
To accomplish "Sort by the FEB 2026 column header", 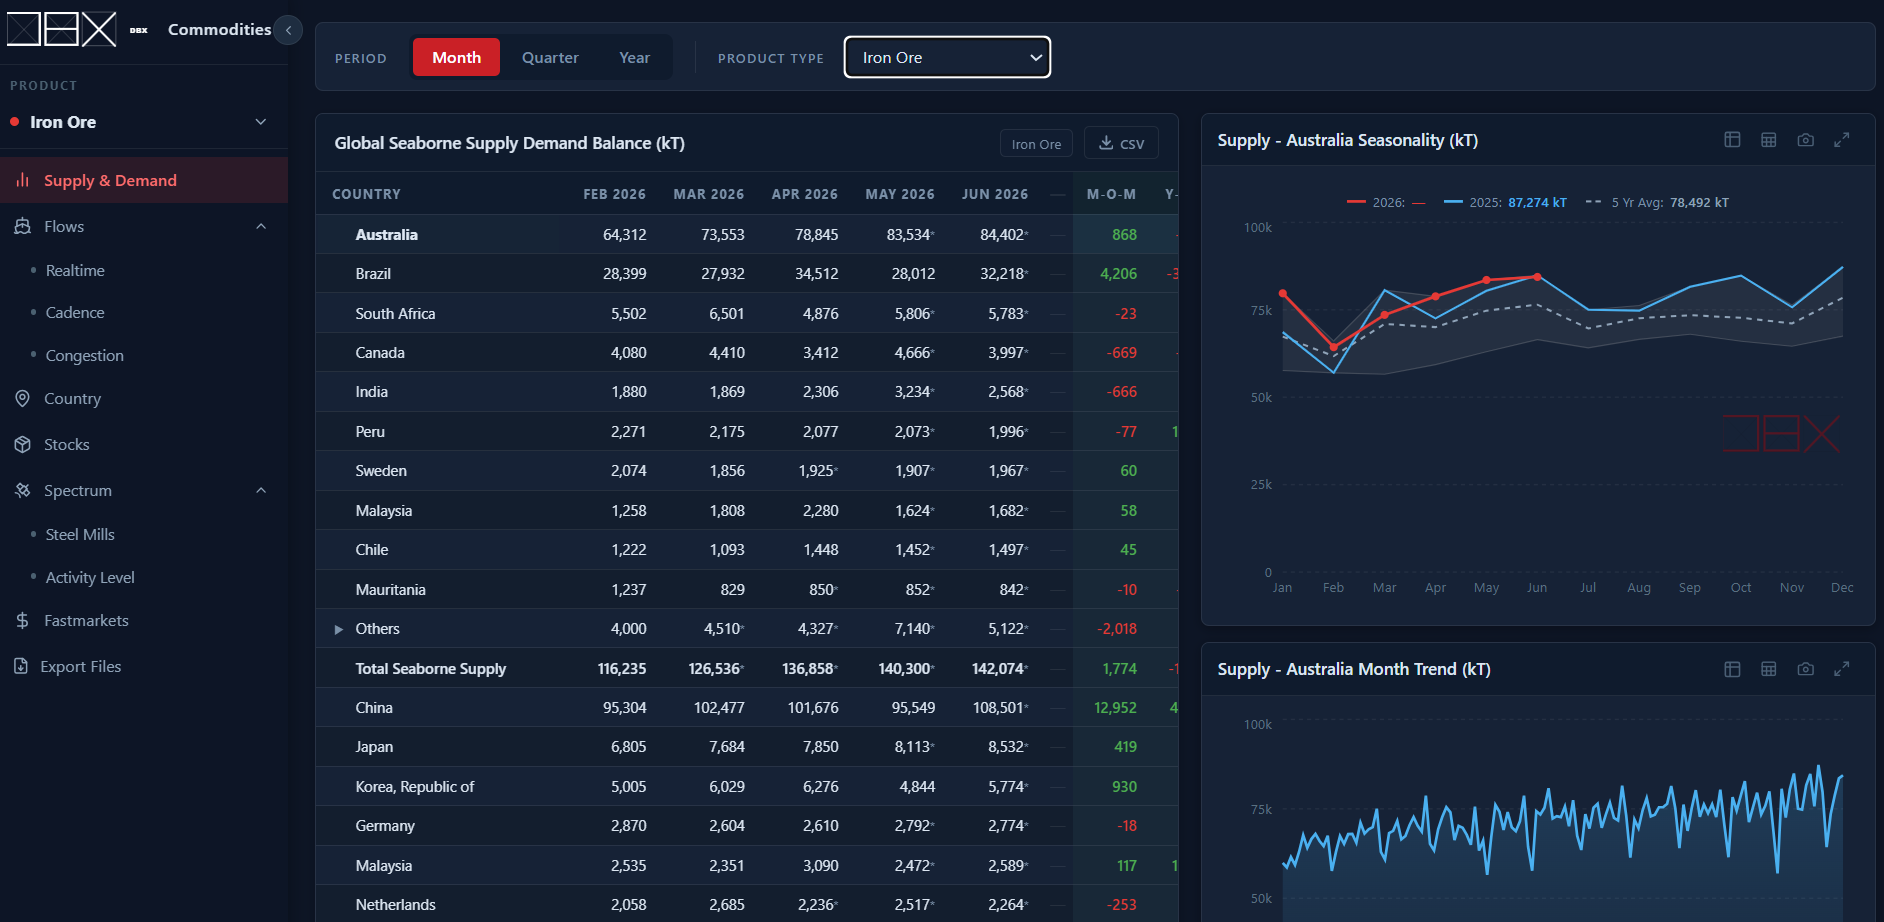I will pyautogui.click(x=614, y=194).
